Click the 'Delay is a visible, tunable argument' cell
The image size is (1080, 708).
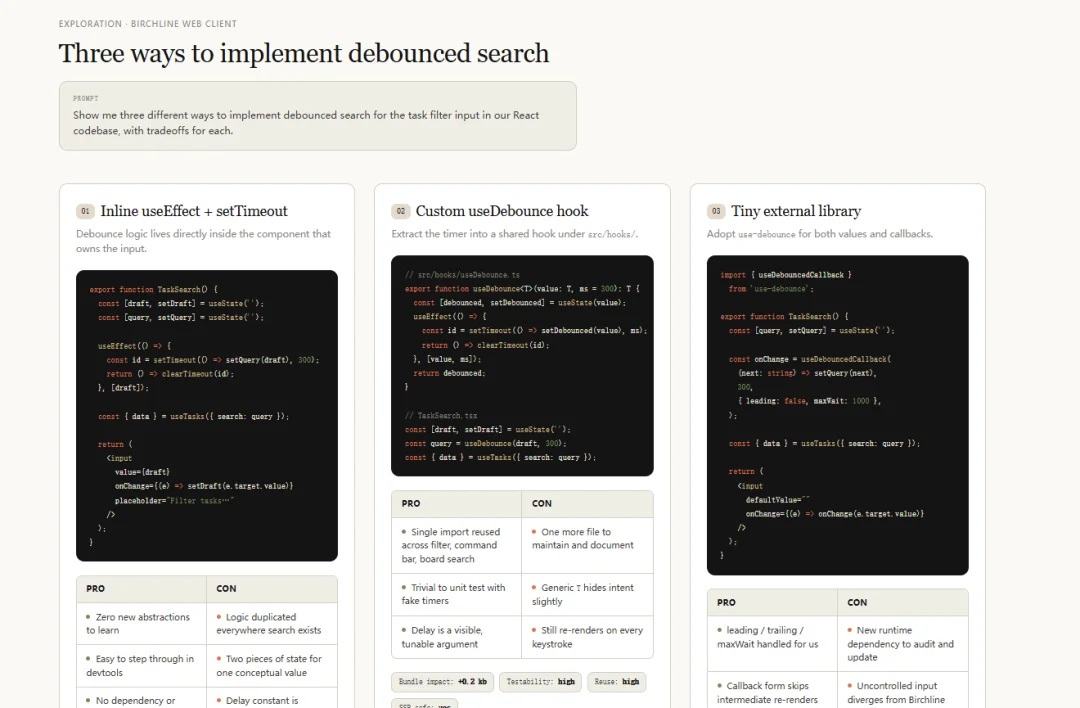point(457,637)
